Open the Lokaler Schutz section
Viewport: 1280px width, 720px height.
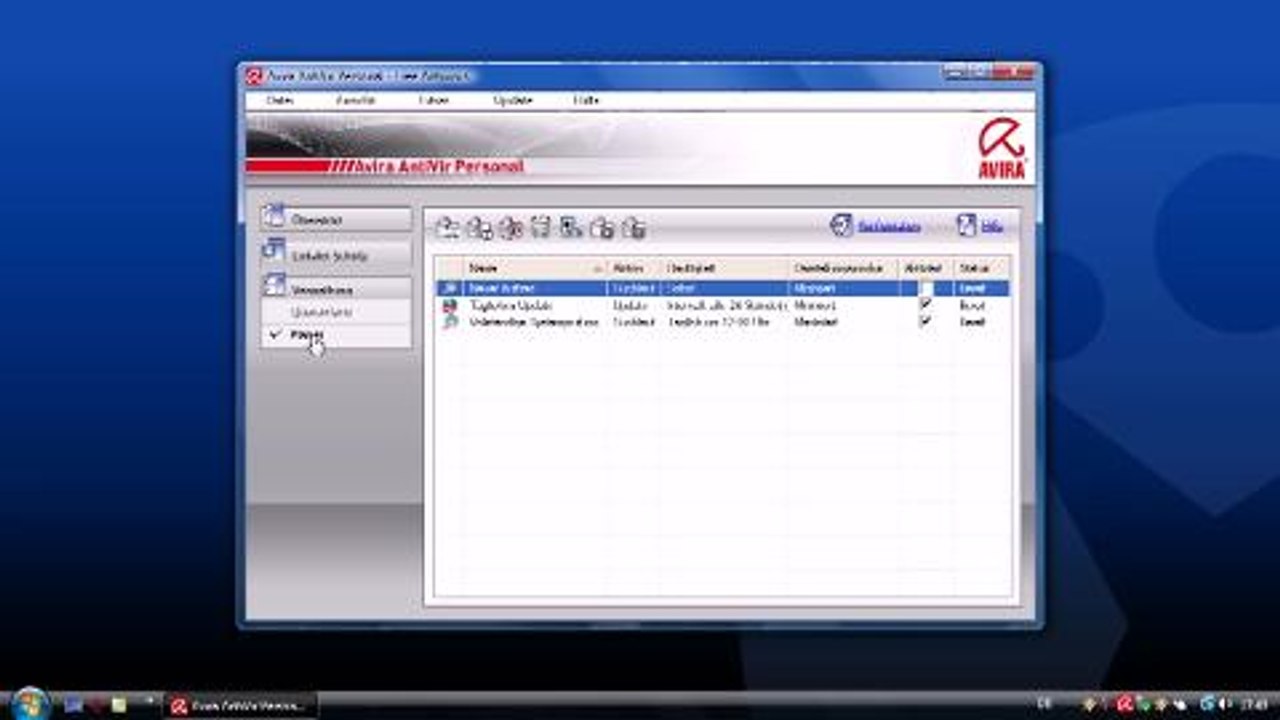(x=336, y=255)
